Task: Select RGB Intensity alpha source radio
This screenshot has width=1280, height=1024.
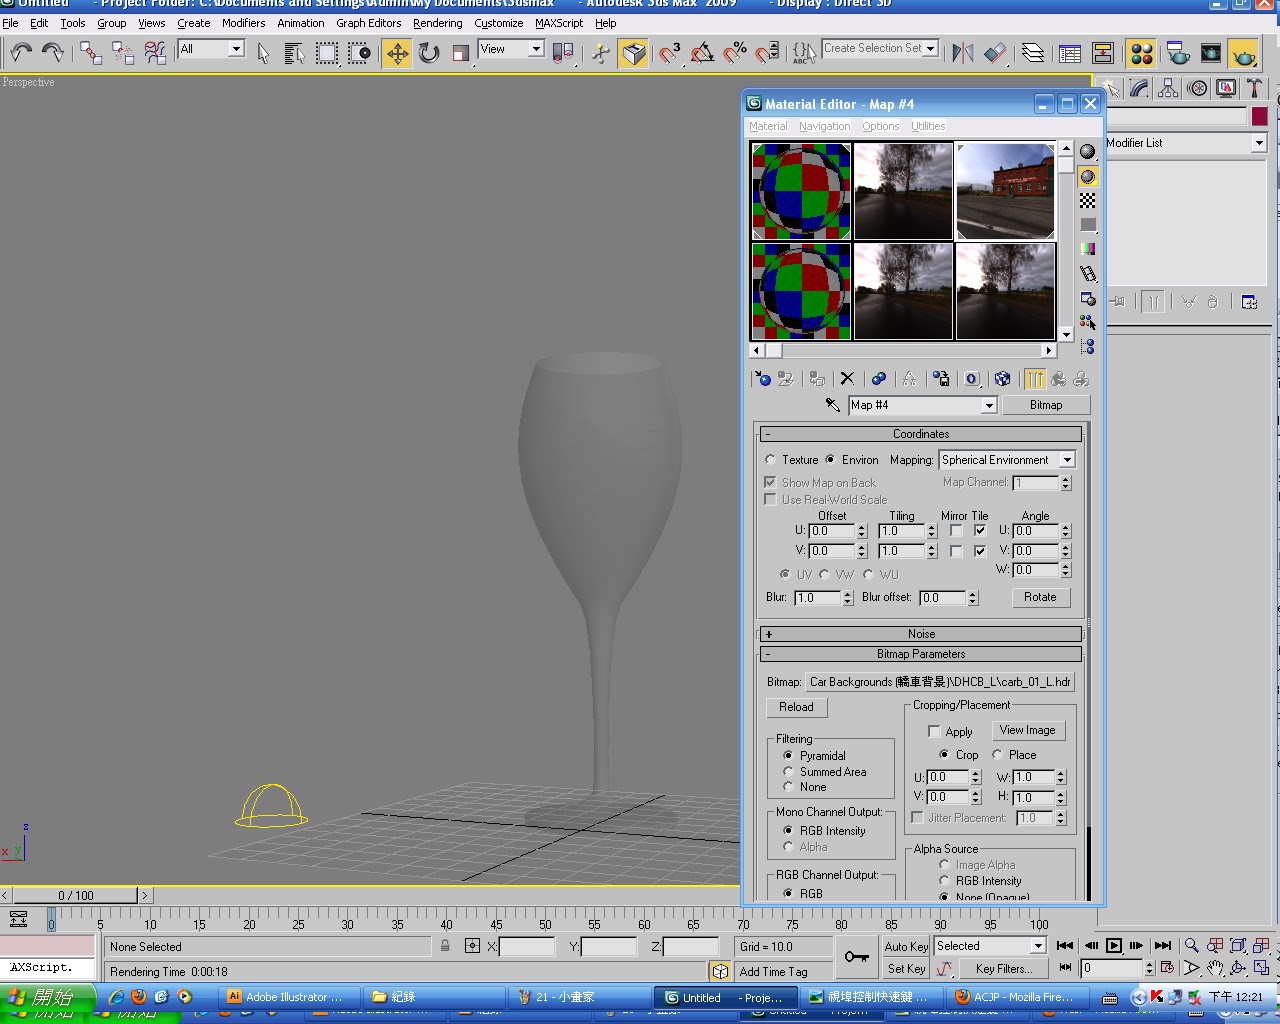Action: (943, 881)
